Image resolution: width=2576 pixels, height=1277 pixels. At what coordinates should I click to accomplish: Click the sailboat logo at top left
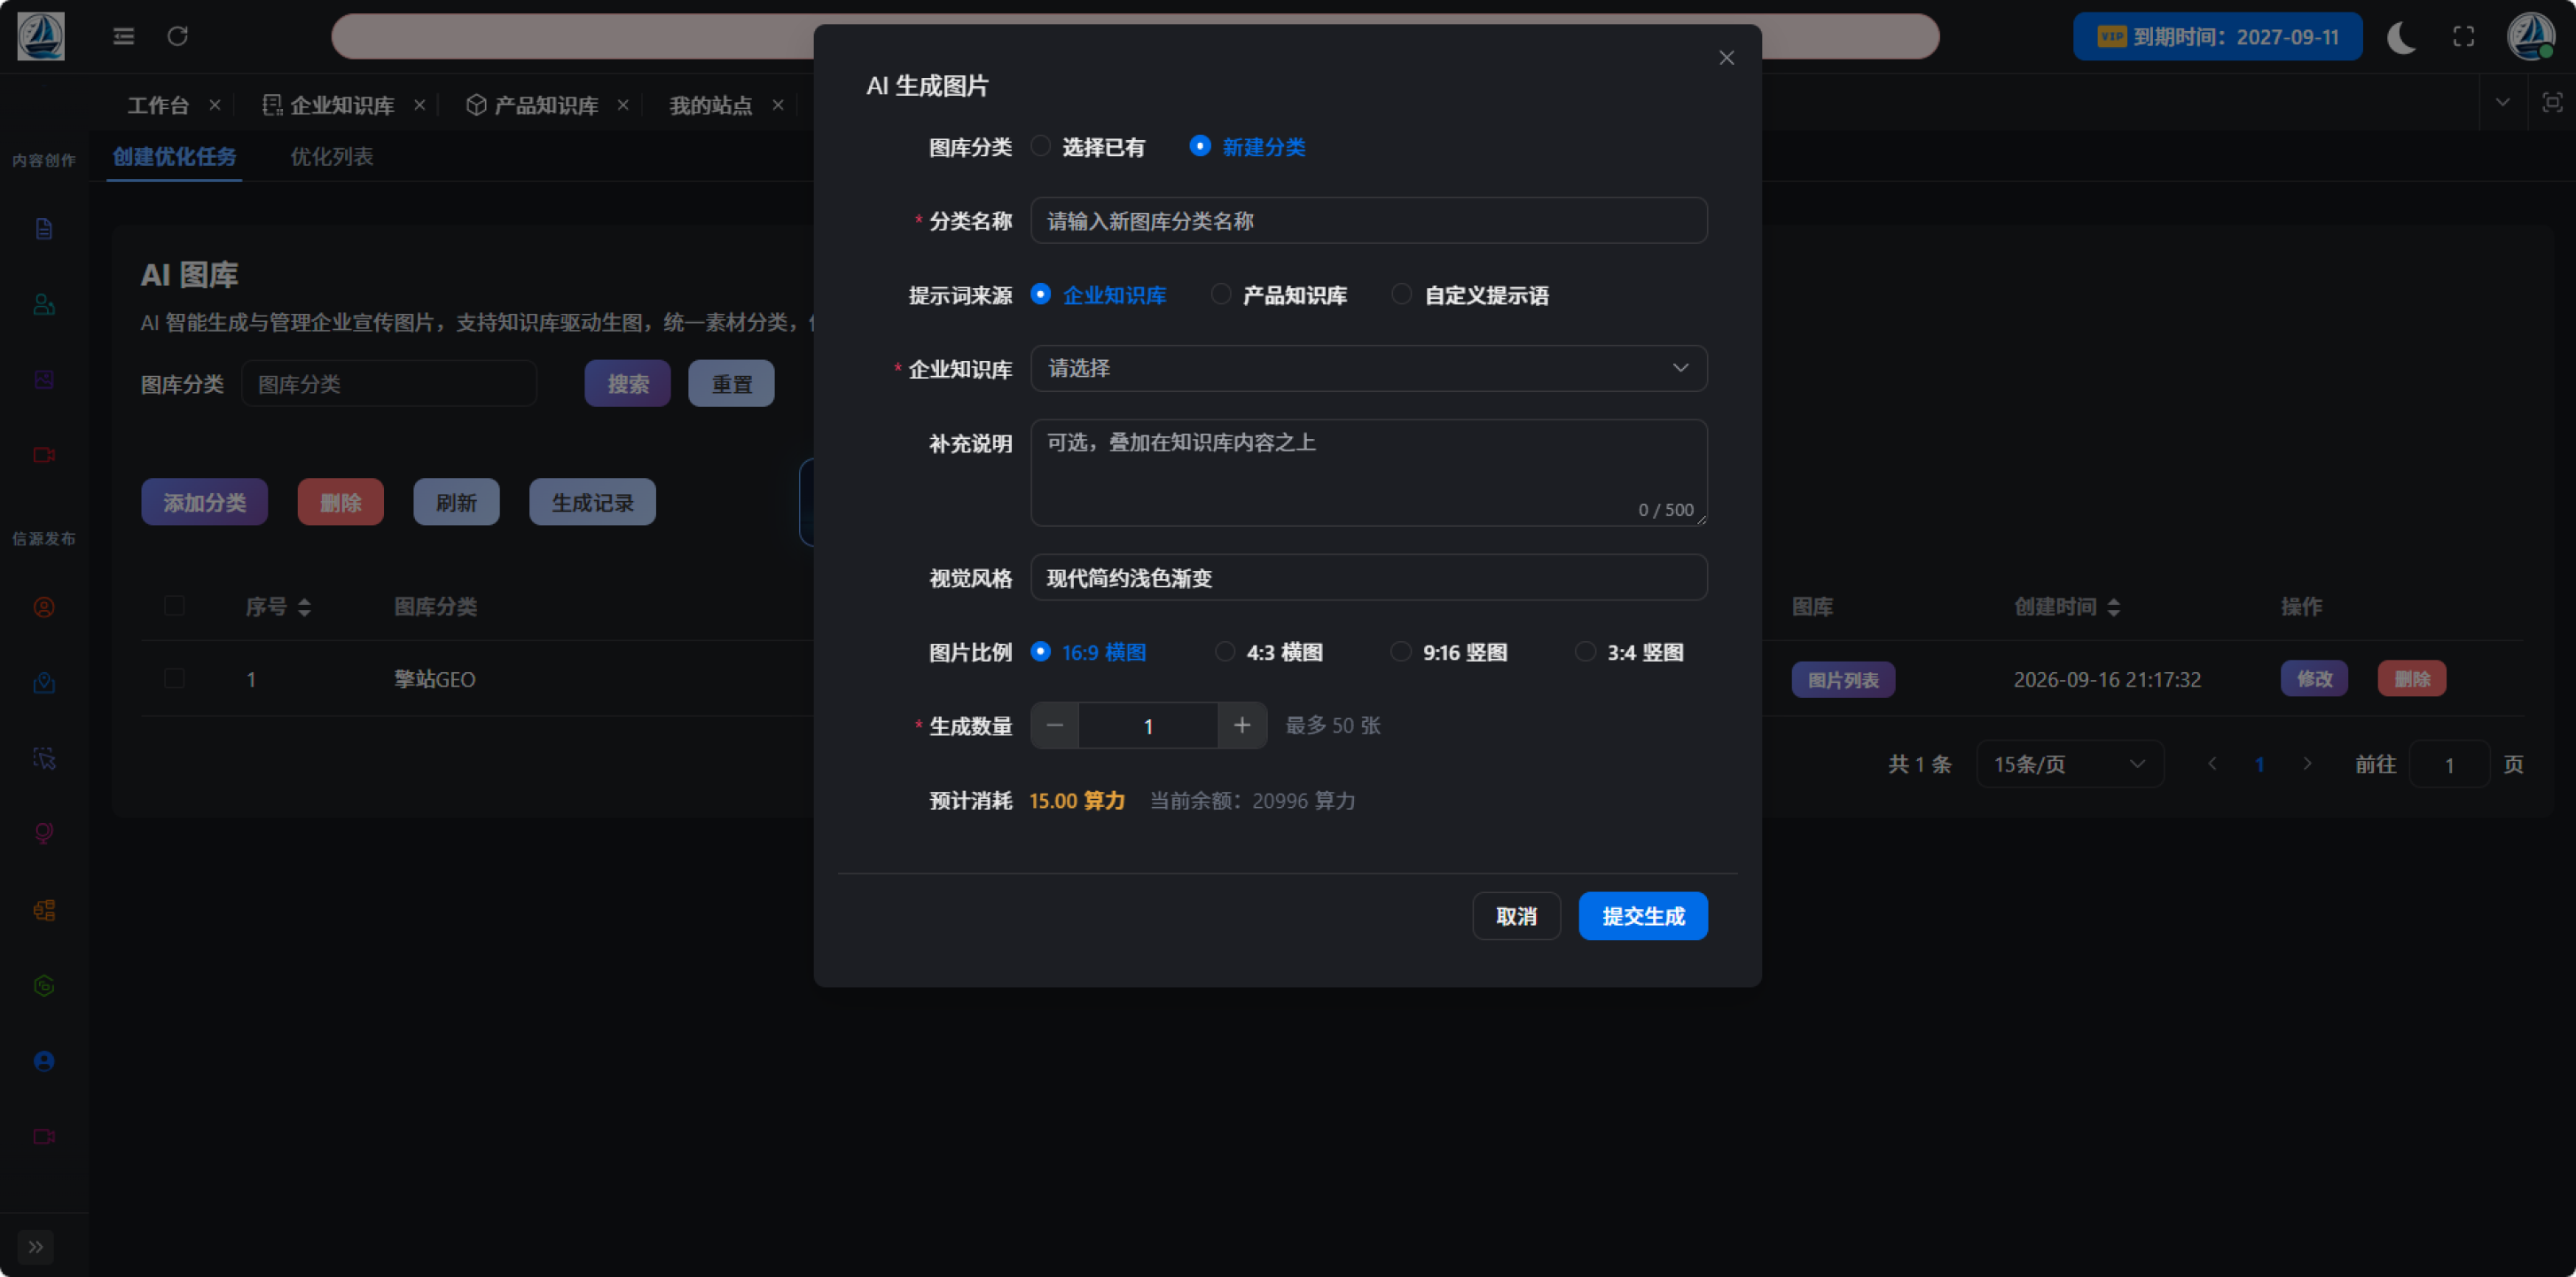[x=41, y=36]
